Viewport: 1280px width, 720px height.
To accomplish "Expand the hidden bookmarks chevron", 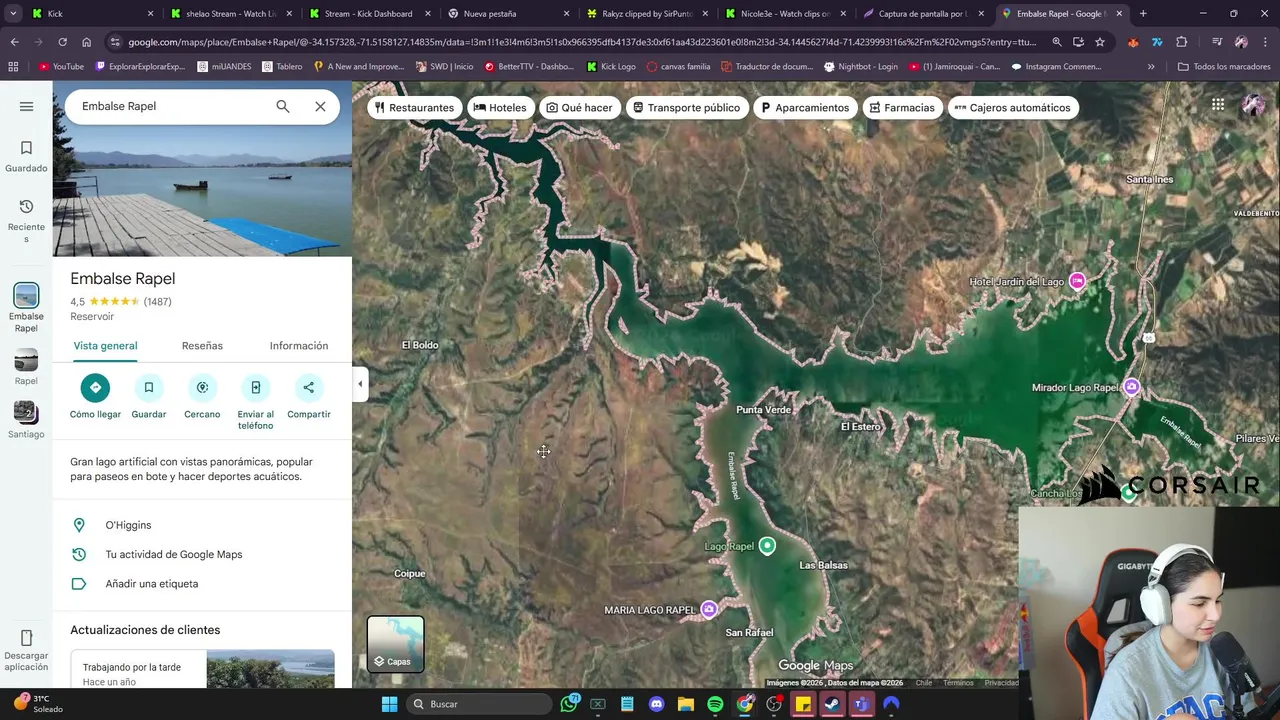I will coord(1151,67).
